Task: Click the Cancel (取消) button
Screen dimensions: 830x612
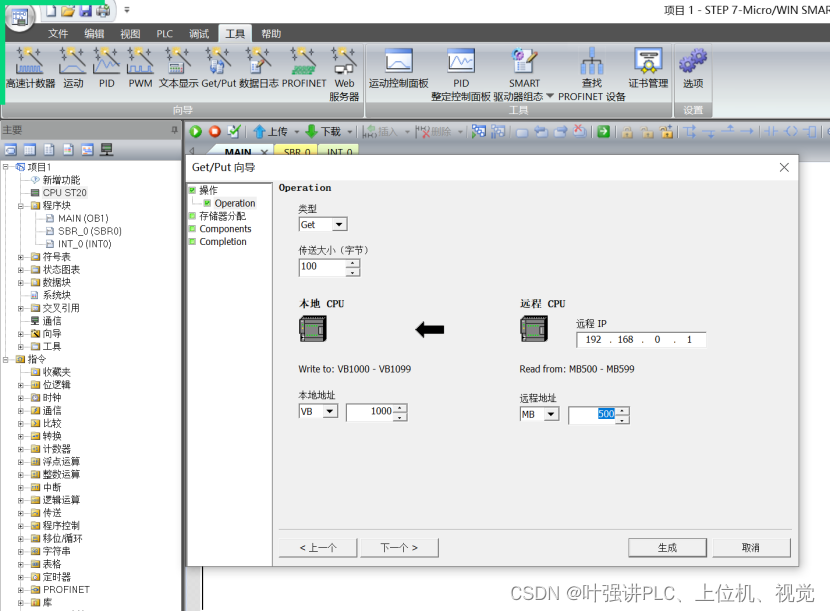Action: pos(751,547)
